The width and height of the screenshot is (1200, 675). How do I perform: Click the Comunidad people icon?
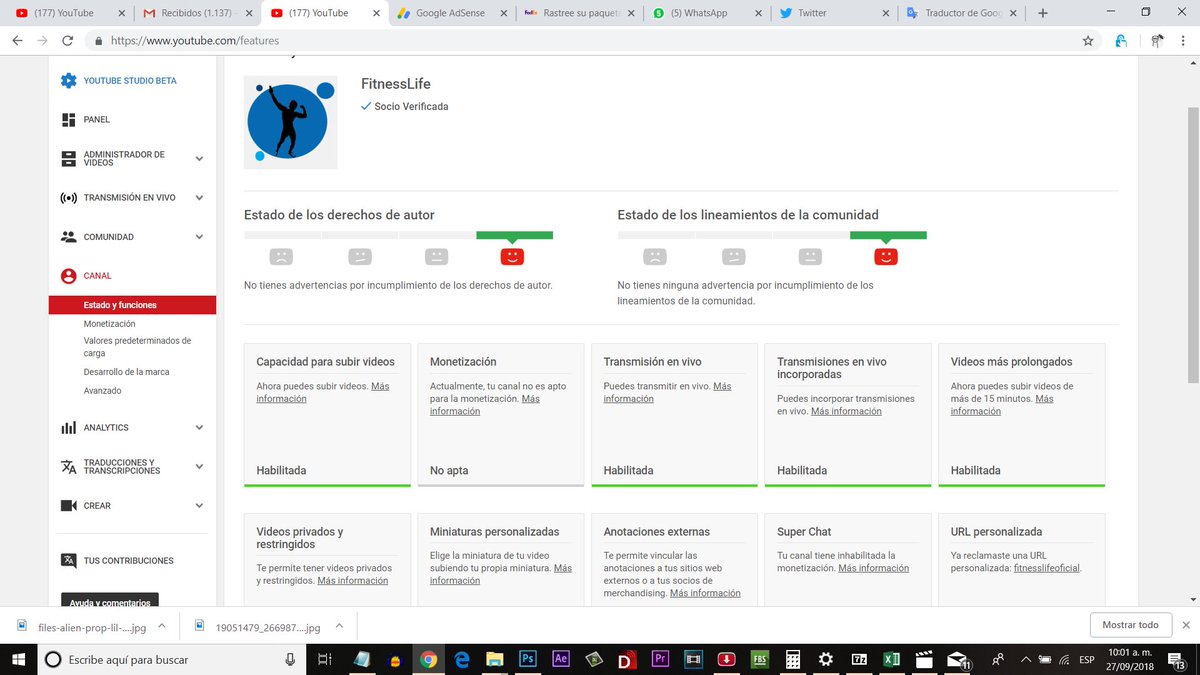pyautogui.click(x=68, y=237)
